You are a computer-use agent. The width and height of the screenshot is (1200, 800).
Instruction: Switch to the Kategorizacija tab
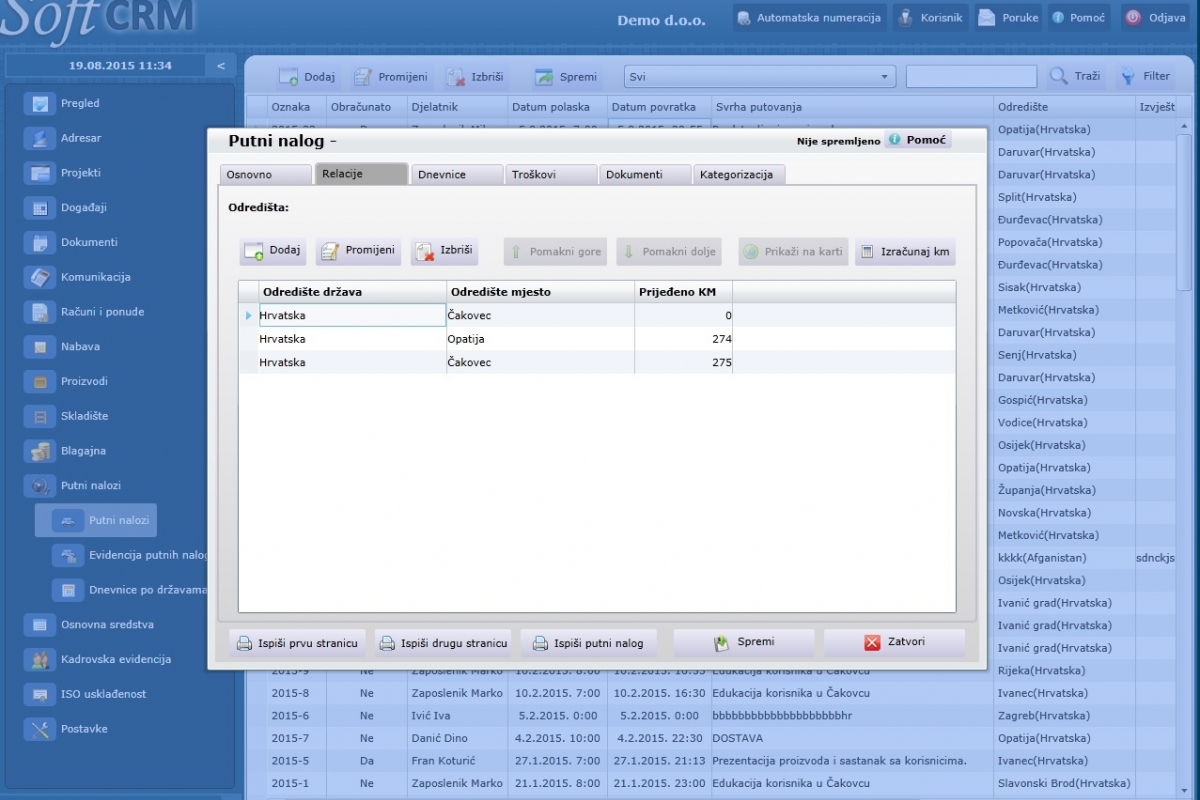click(739, 174)
